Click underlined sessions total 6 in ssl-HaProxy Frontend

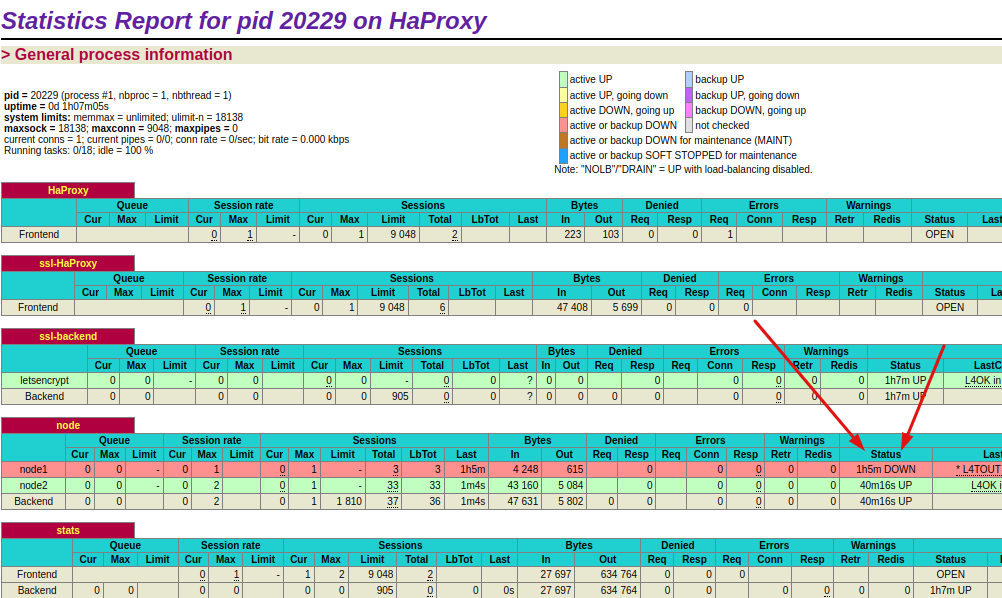tap(442, 308)
